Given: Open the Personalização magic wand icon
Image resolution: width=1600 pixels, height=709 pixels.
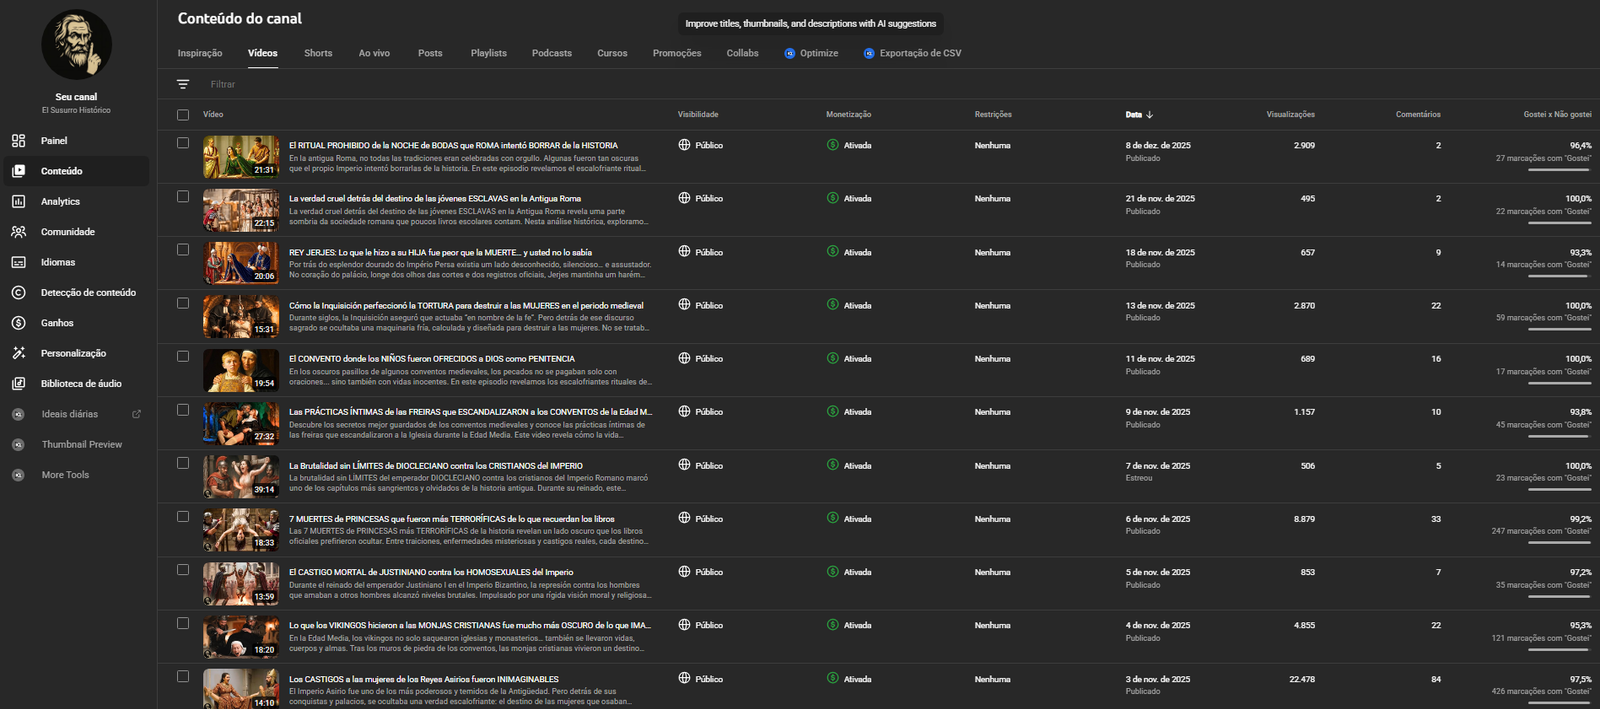Looking at the screenshot, I should [x=18, y=353].
